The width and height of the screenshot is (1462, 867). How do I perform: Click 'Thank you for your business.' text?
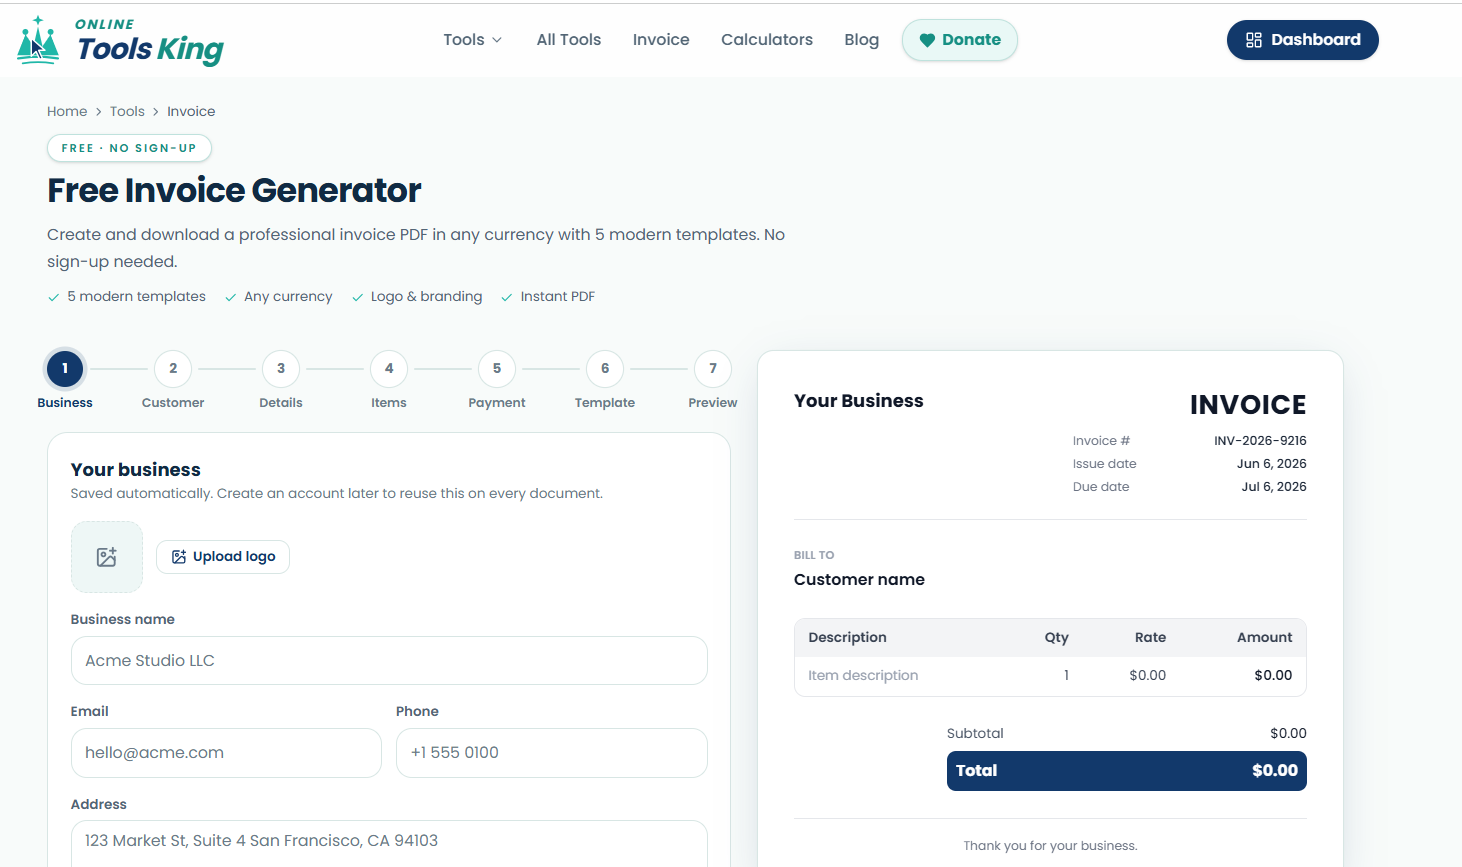click(x=1050, y=846)
